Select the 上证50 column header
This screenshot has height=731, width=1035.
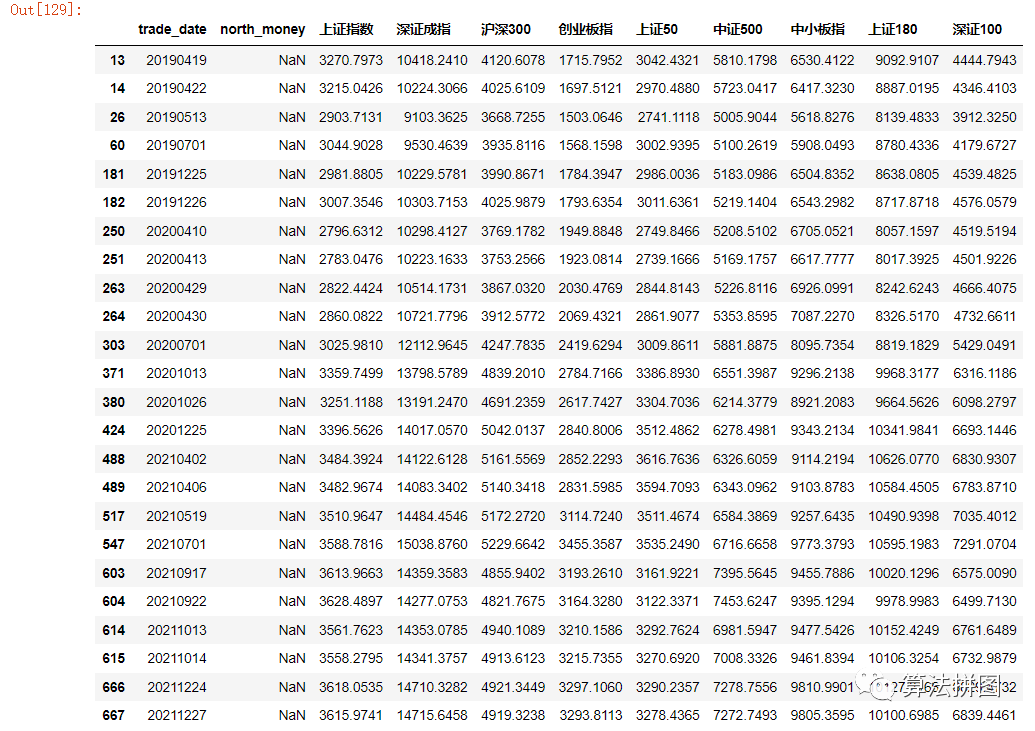tap(657, 30)
